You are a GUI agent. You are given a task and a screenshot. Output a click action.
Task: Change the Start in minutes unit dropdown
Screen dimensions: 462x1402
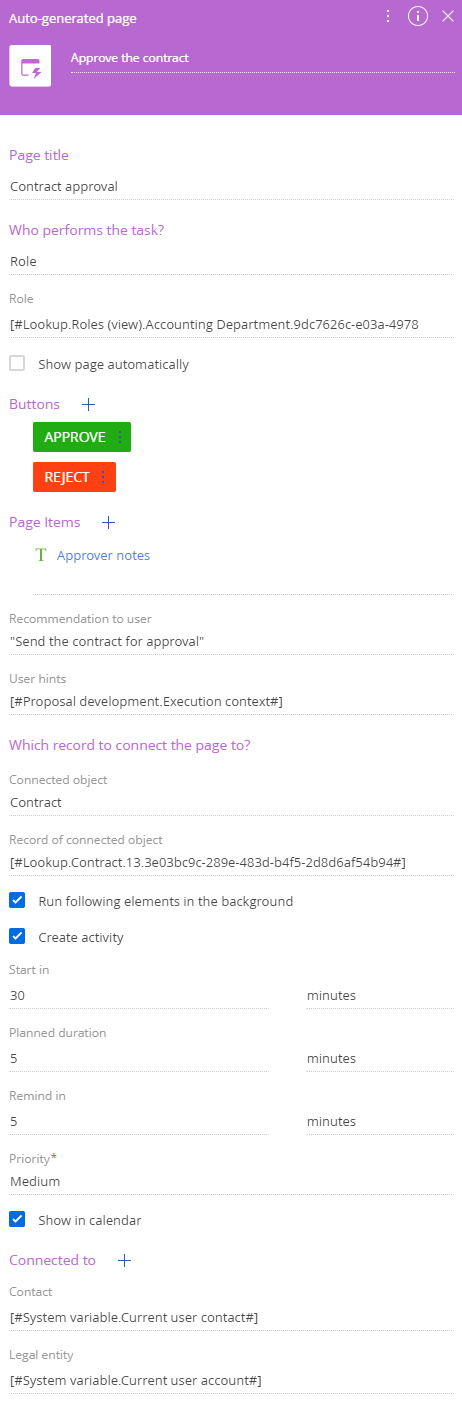pyautogui.click(x=380, y=995)
